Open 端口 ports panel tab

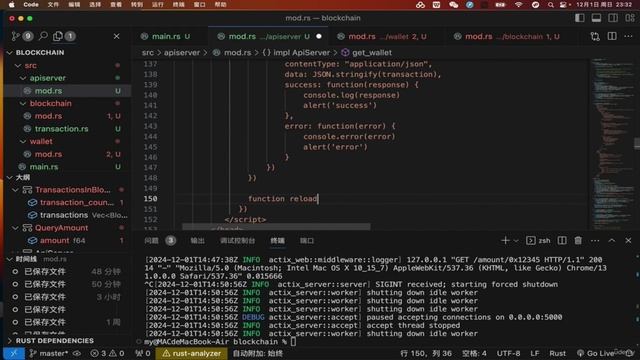click(x=307, y=240)
